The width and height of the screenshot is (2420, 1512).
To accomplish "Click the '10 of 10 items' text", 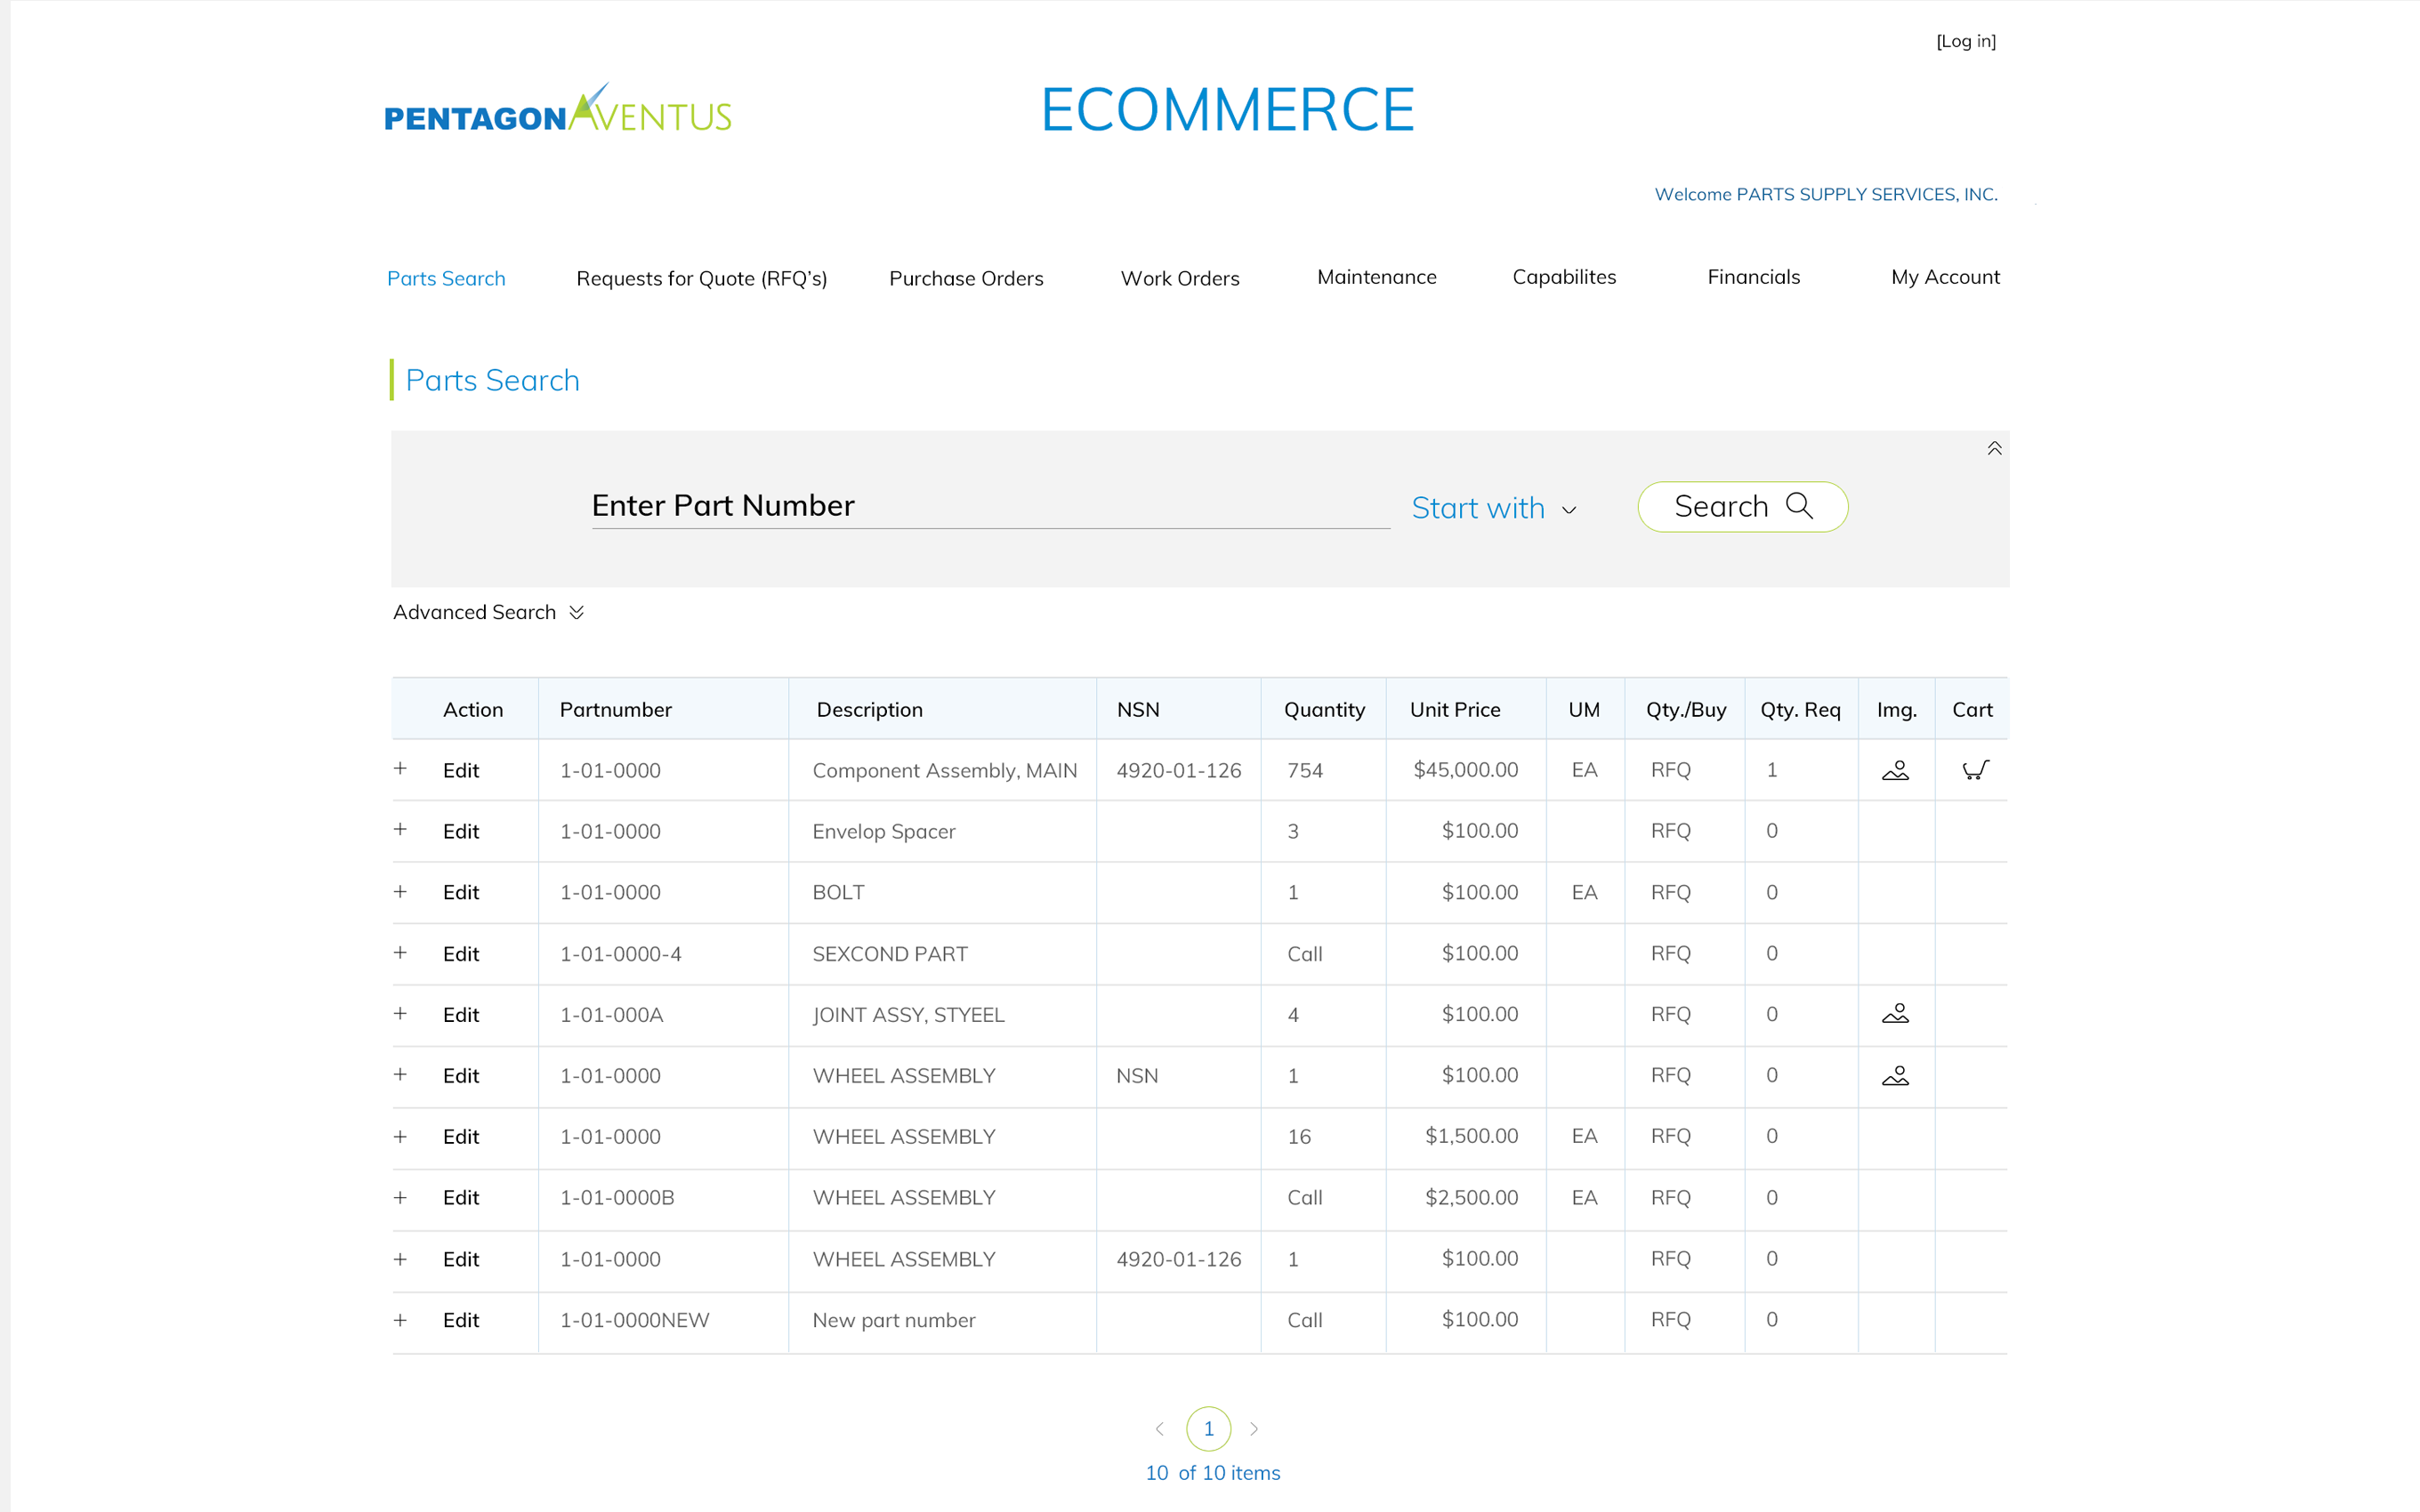I will 1212,1473.
